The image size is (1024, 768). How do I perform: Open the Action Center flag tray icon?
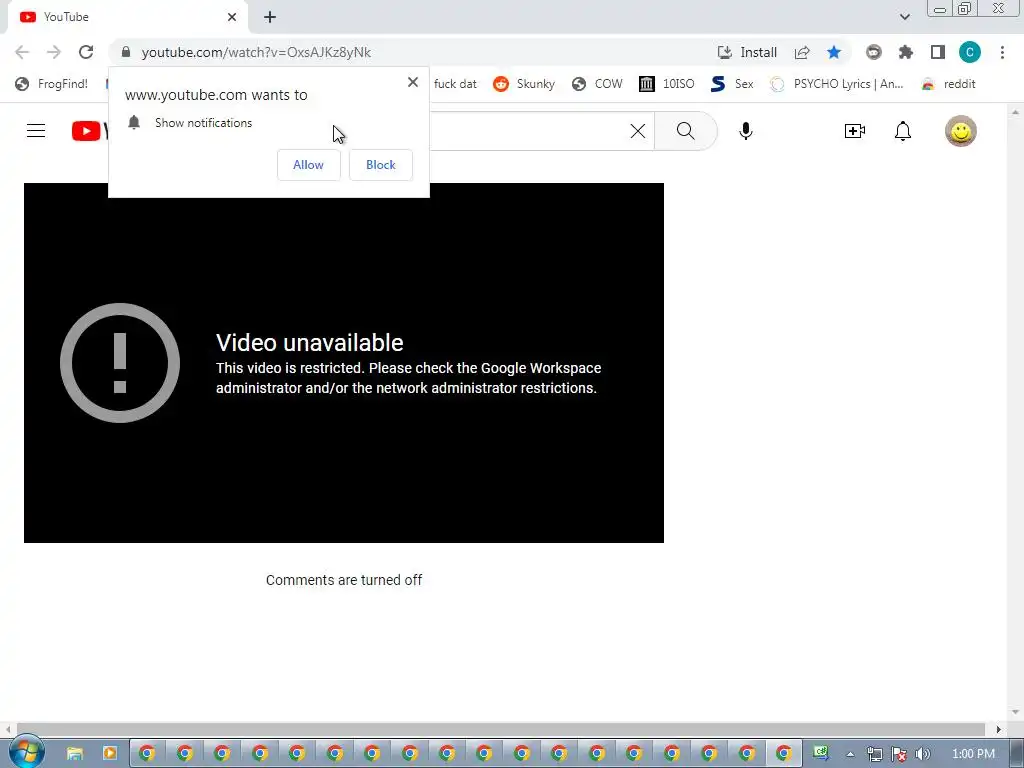(899, 754)
